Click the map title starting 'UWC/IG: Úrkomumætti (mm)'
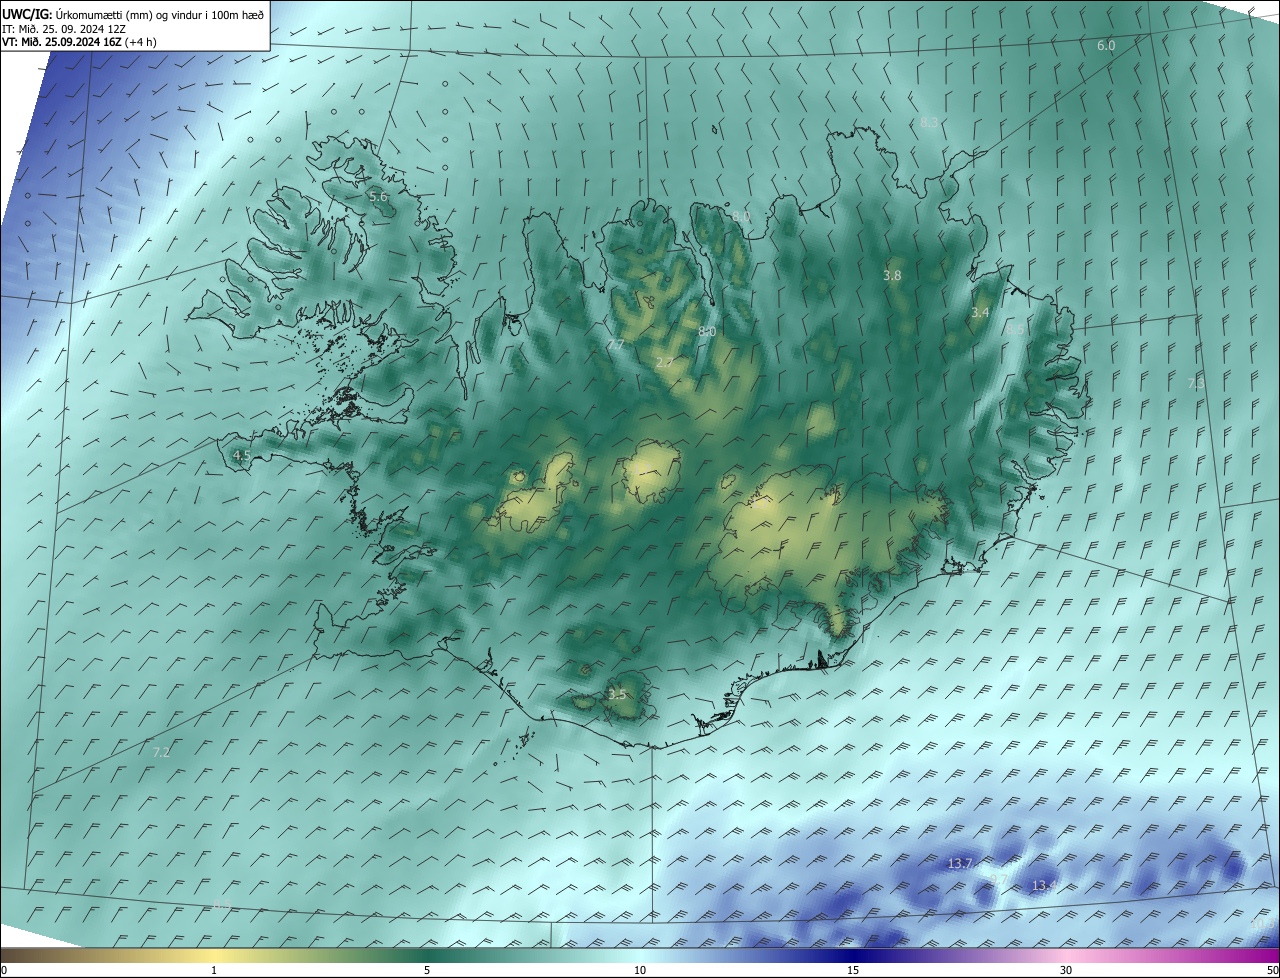 [133, 13]
